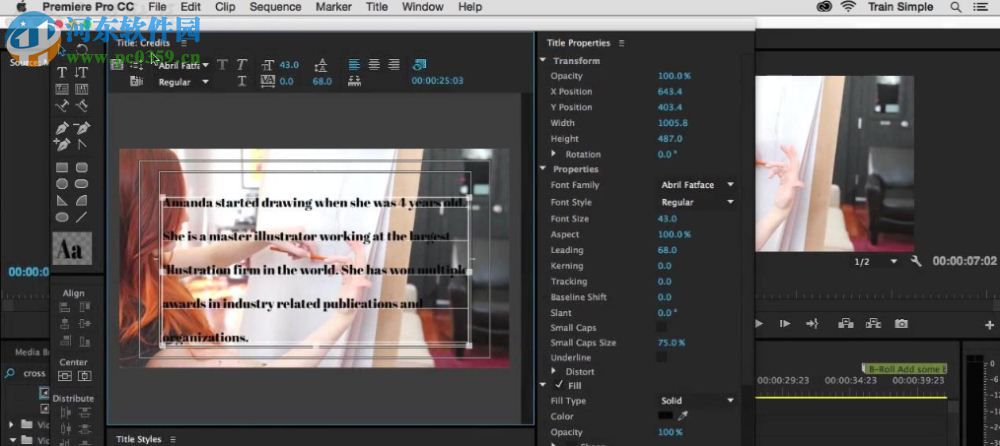Expand the Distort section
This screenshot has height=446, width=1000.
(x=554, y=371)
